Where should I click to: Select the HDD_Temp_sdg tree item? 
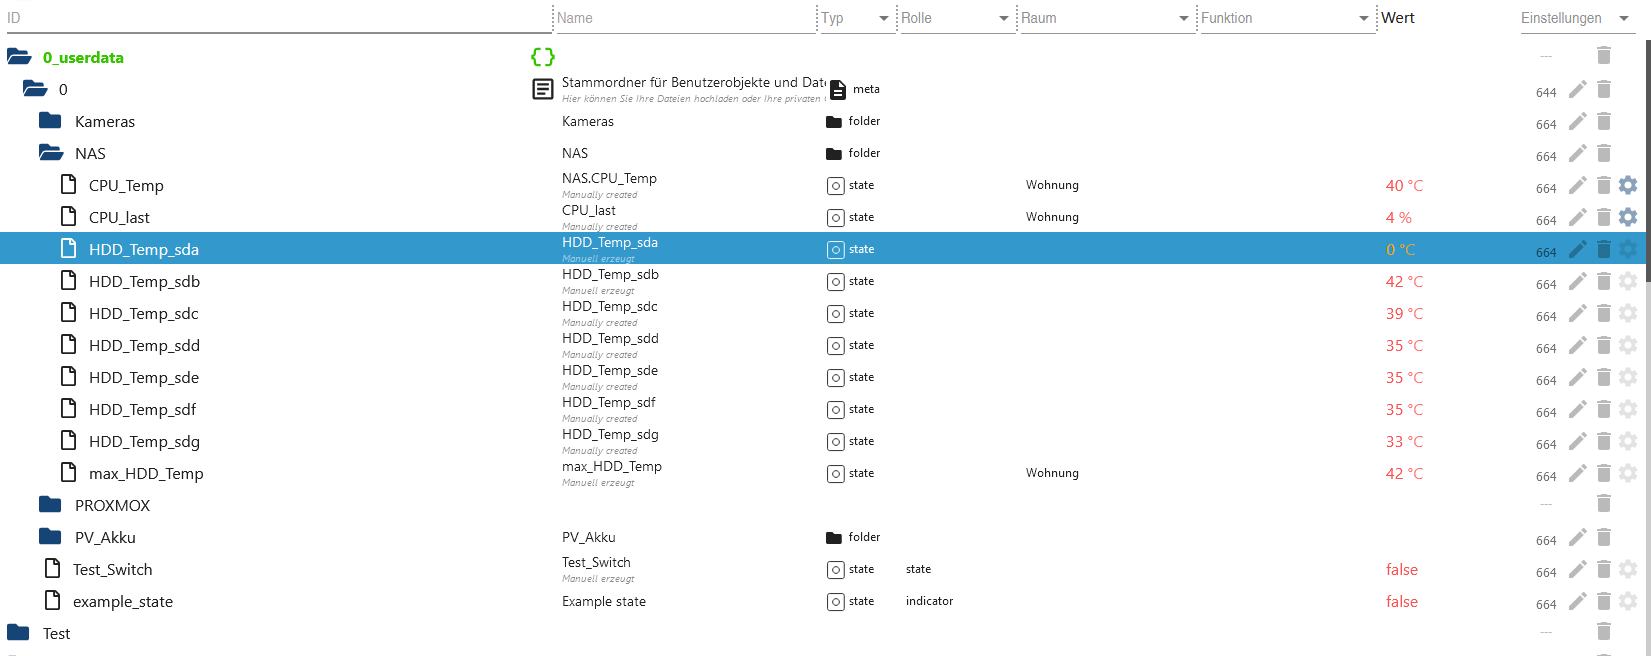[144, 441]
